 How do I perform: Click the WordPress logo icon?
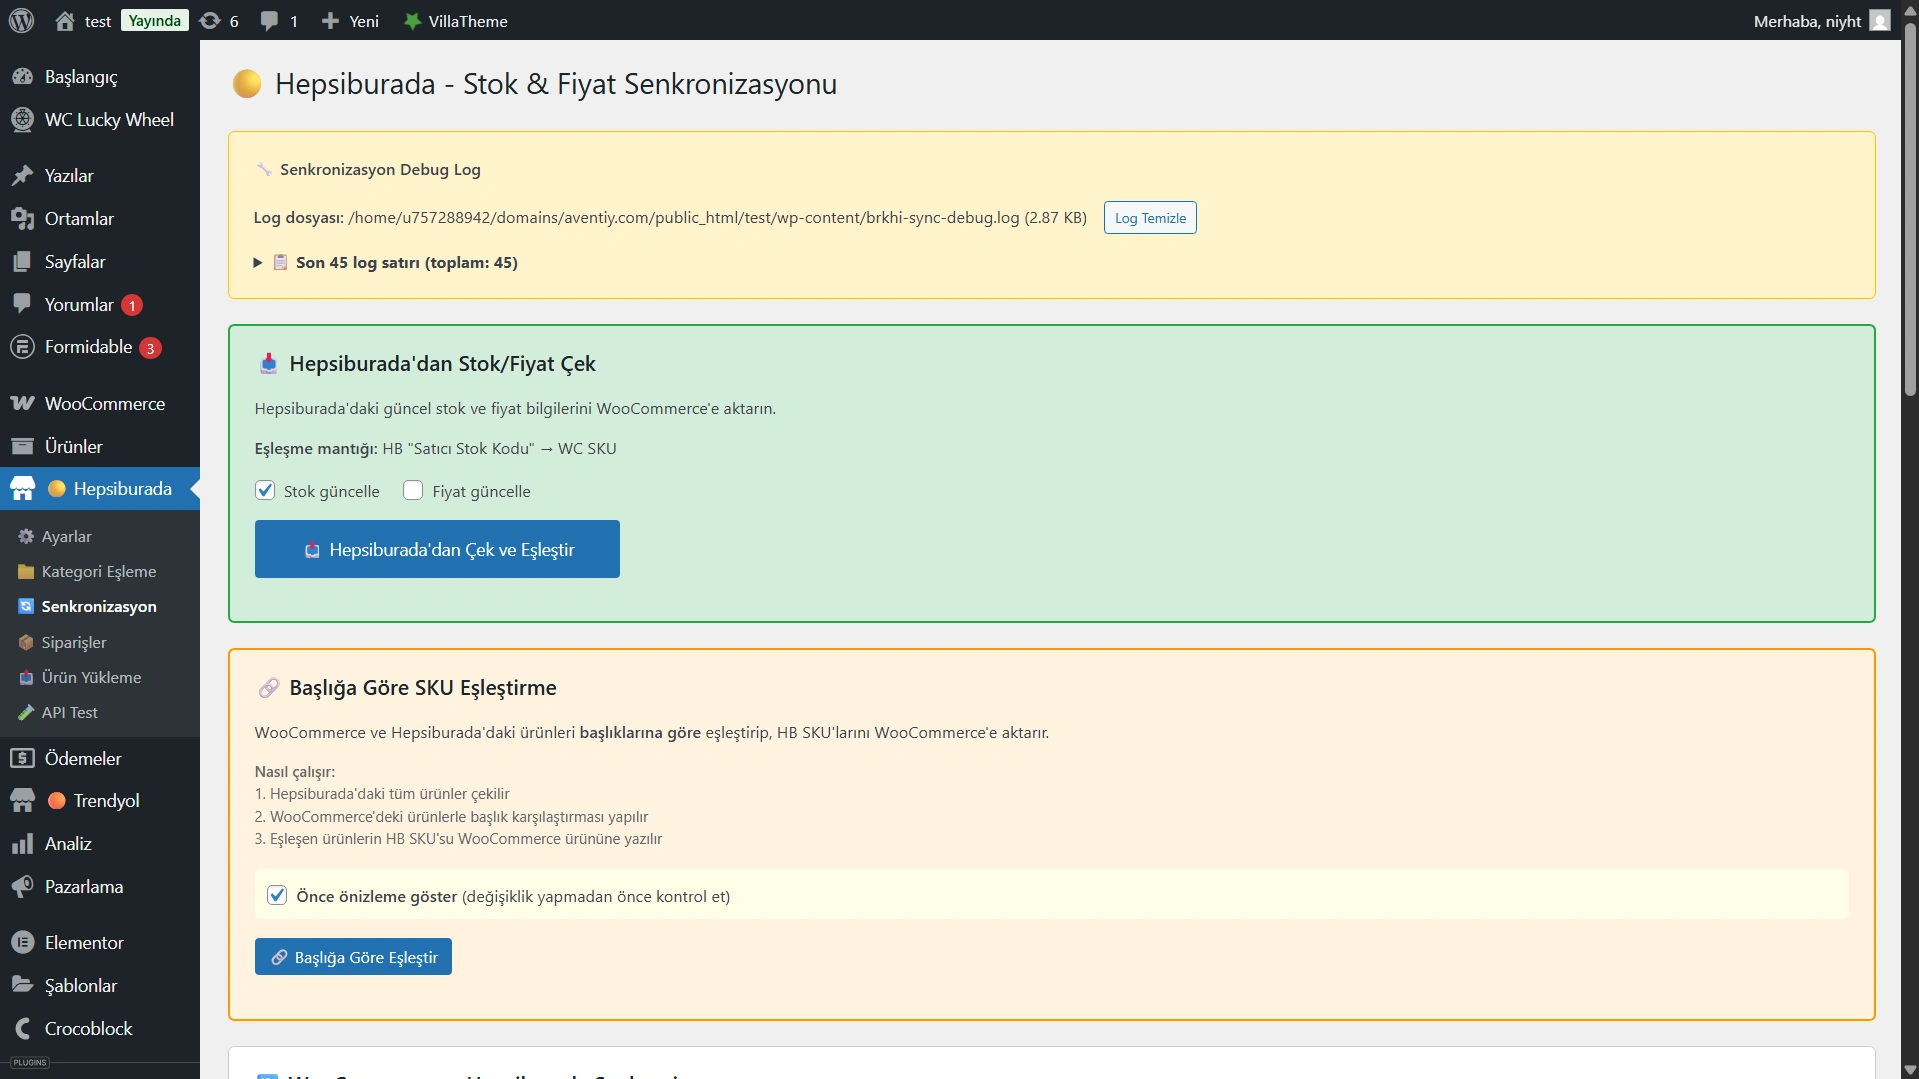21,21
